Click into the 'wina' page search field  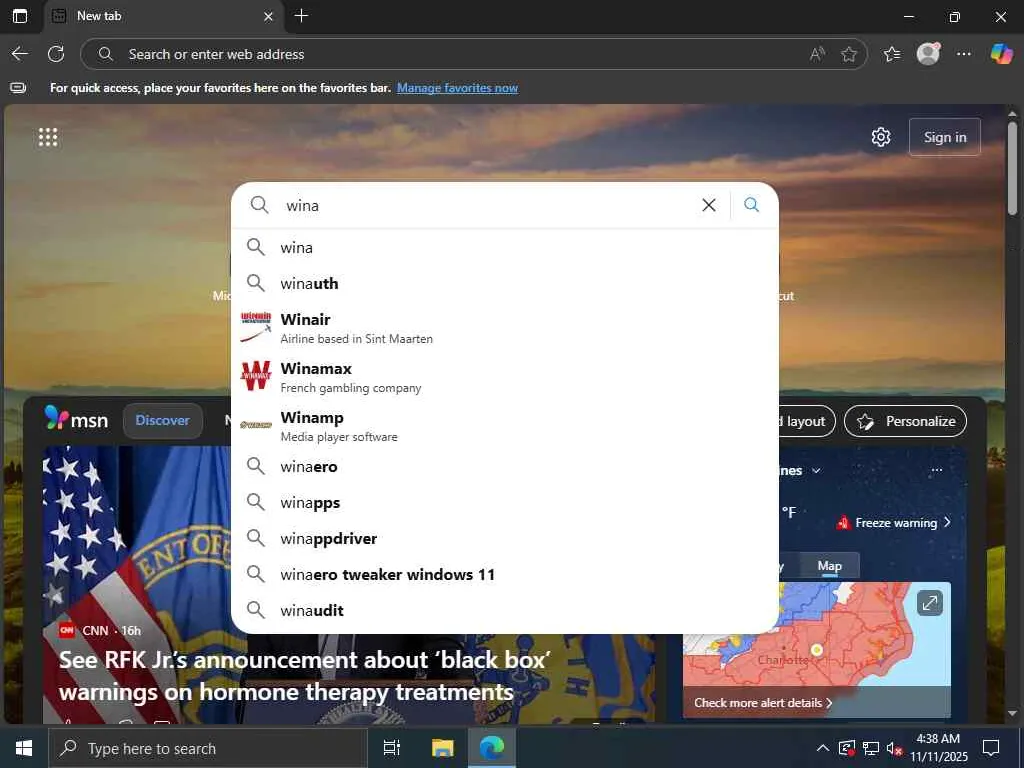pos(487,205)
